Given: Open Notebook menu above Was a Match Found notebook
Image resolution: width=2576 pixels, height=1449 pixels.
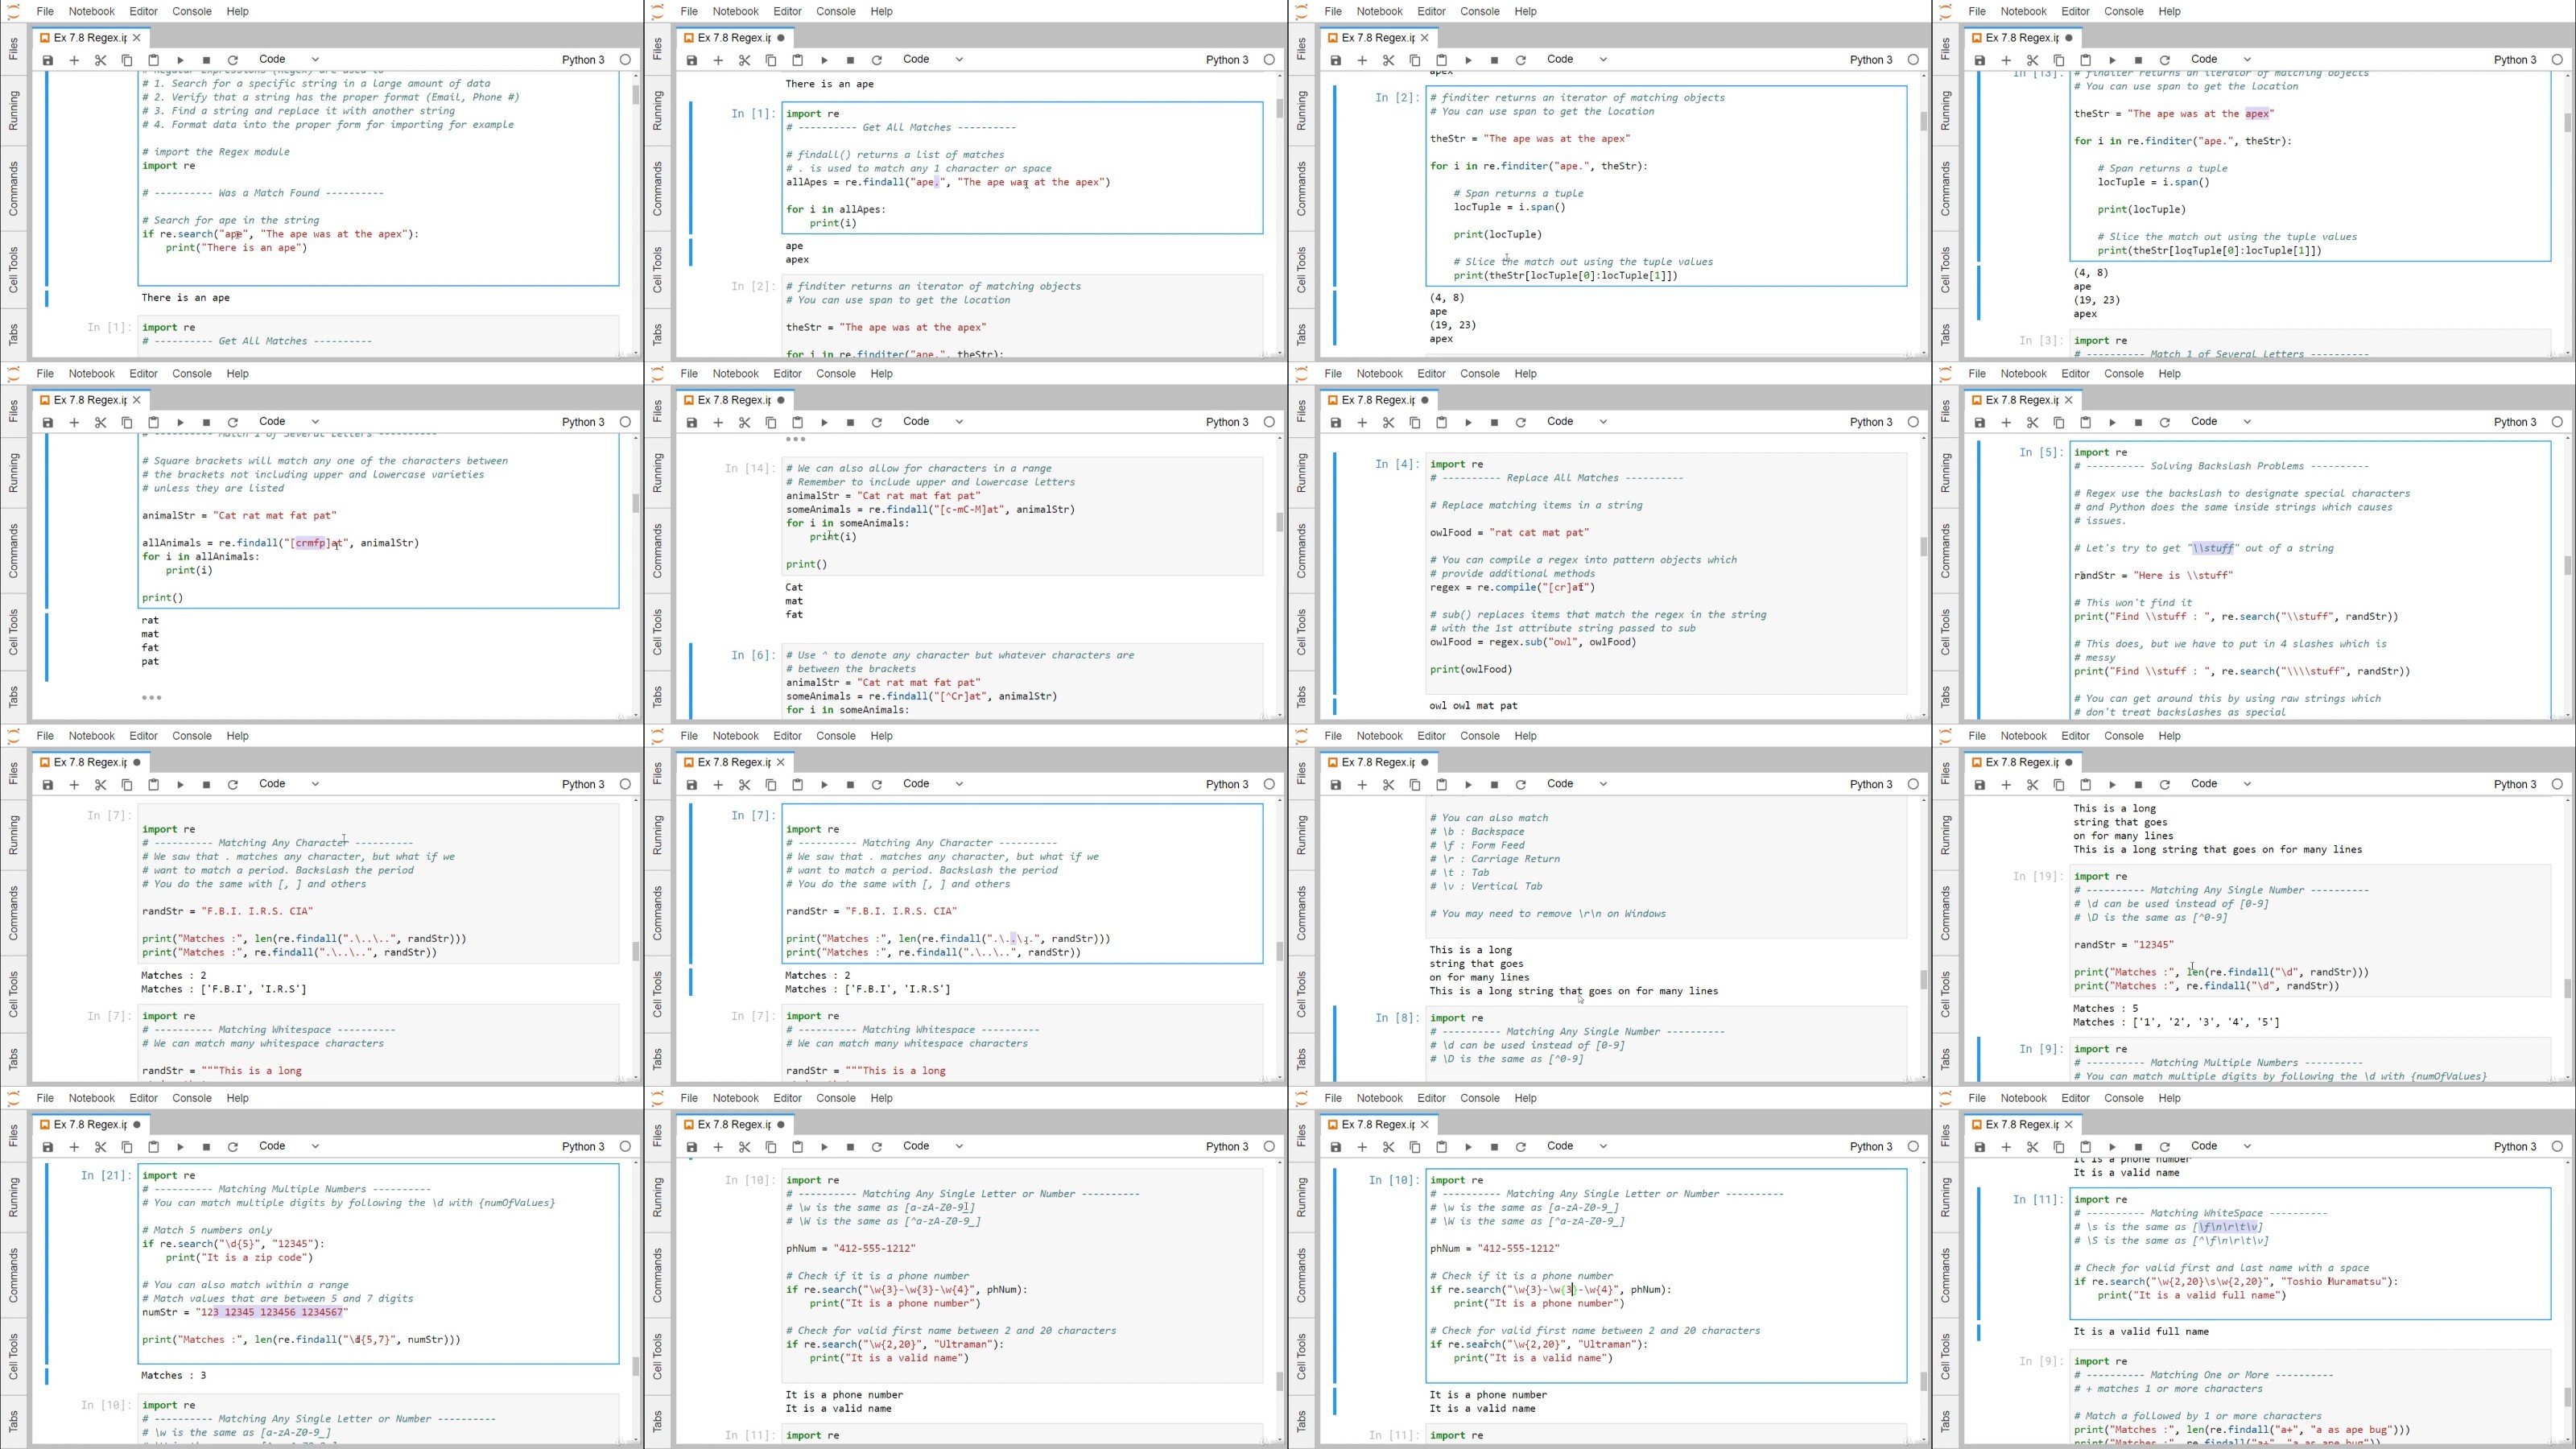Looking at the screenshot, I should tap(91, 11).
